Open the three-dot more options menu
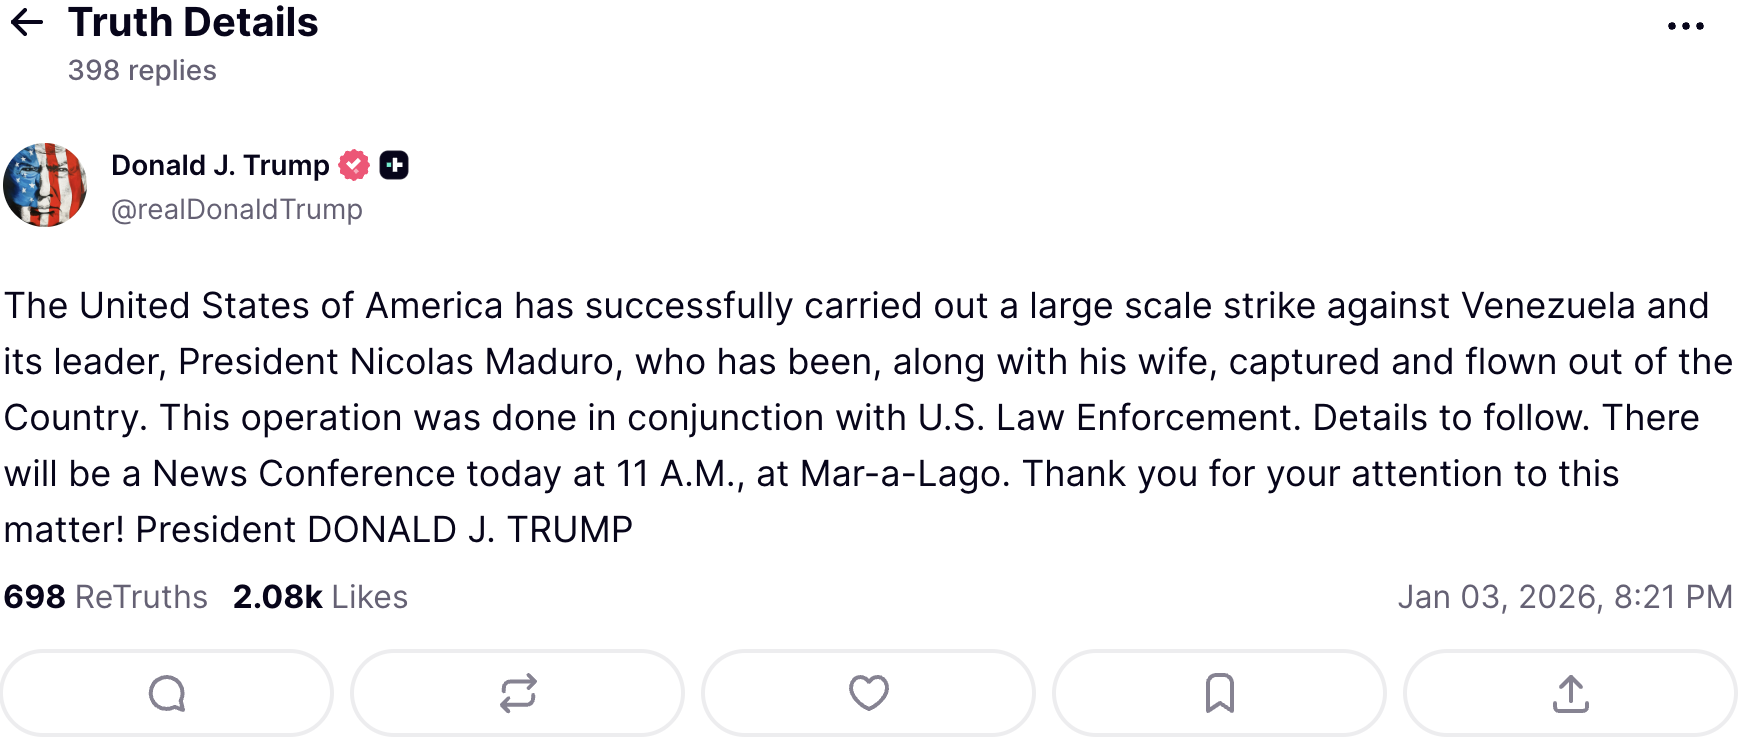 1685,27
